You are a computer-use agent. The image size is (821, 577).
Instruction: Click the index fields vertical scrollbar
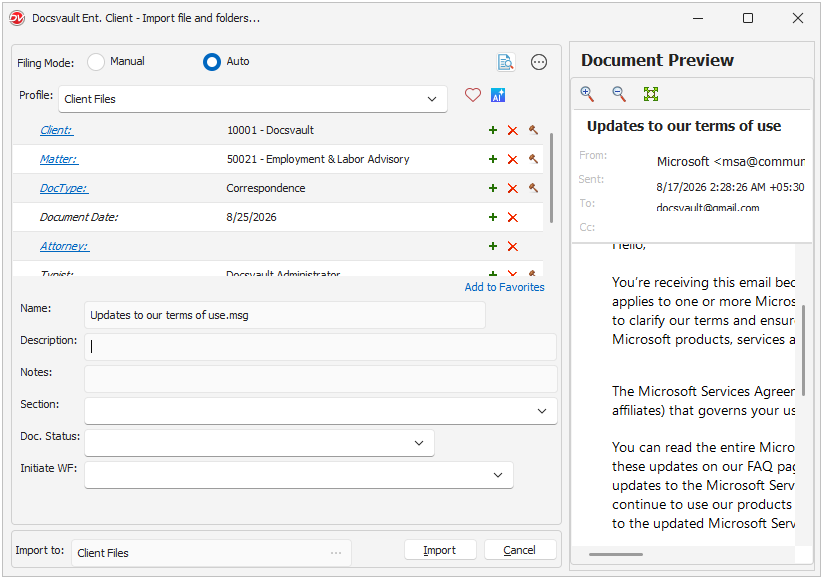pos(551,178)
